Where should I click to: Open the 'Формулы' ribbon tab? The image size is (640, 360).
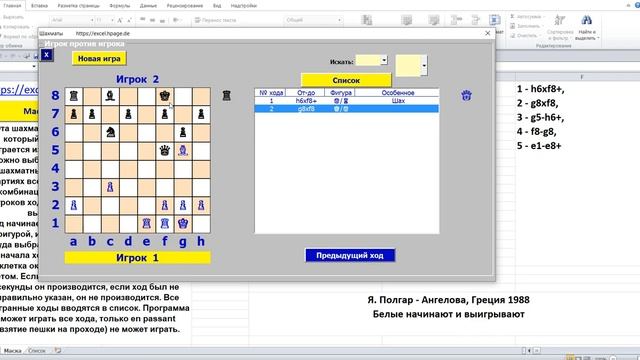[x=120, y=6]
